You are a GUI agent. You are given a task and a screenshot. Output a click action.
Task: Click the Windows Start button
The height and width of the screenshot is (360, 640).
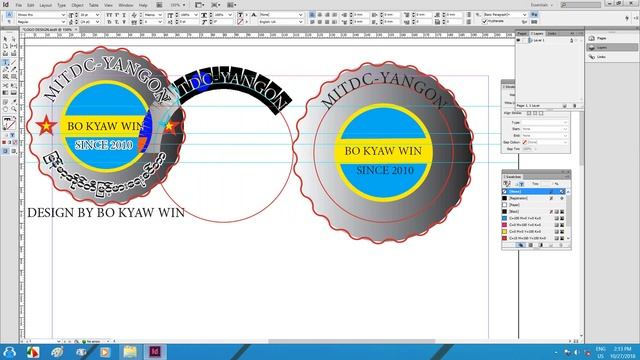click(x=9, y=352)
